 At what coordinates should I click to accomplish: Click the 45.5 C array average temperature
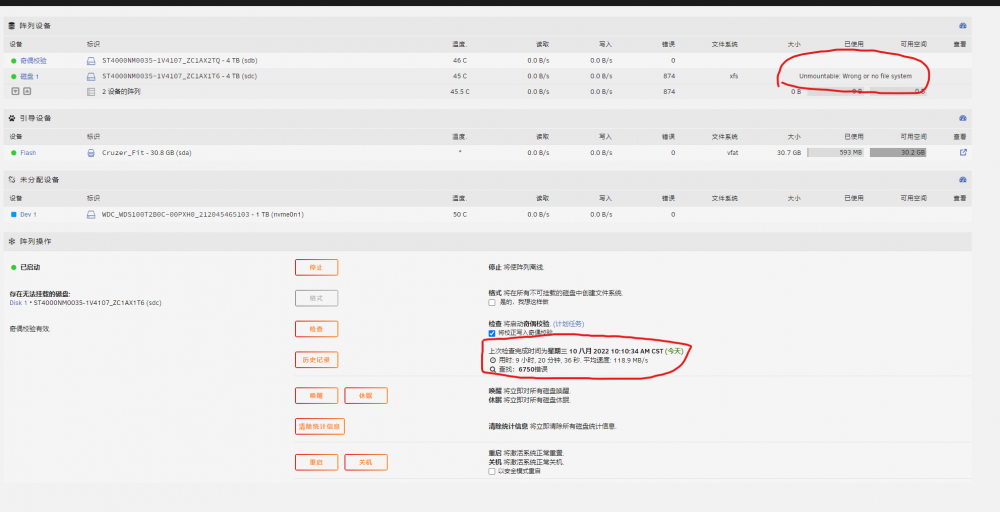click(x=460, y=92)
